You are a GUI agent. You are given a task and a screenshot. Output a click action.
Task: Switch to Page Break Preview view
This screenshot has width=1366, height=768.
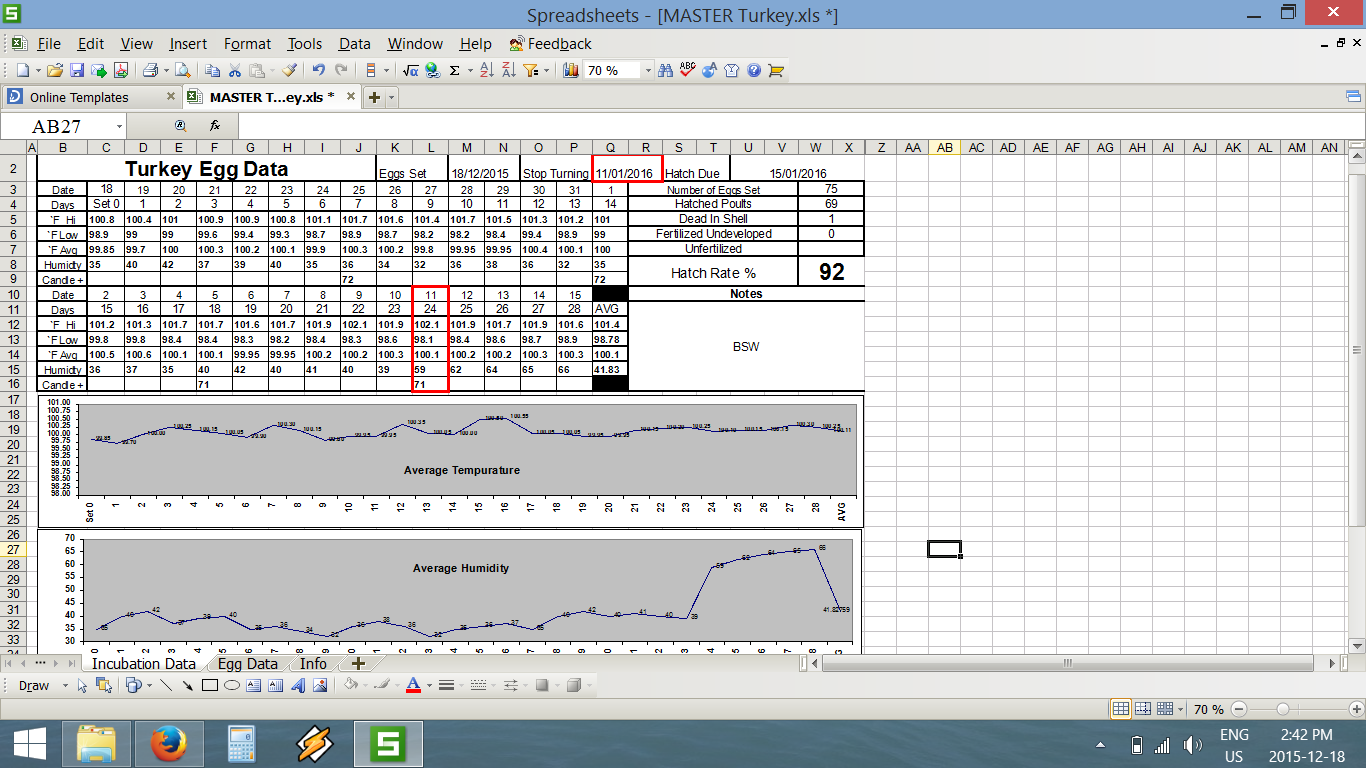pyautogui.click(x=1142, y=709)
